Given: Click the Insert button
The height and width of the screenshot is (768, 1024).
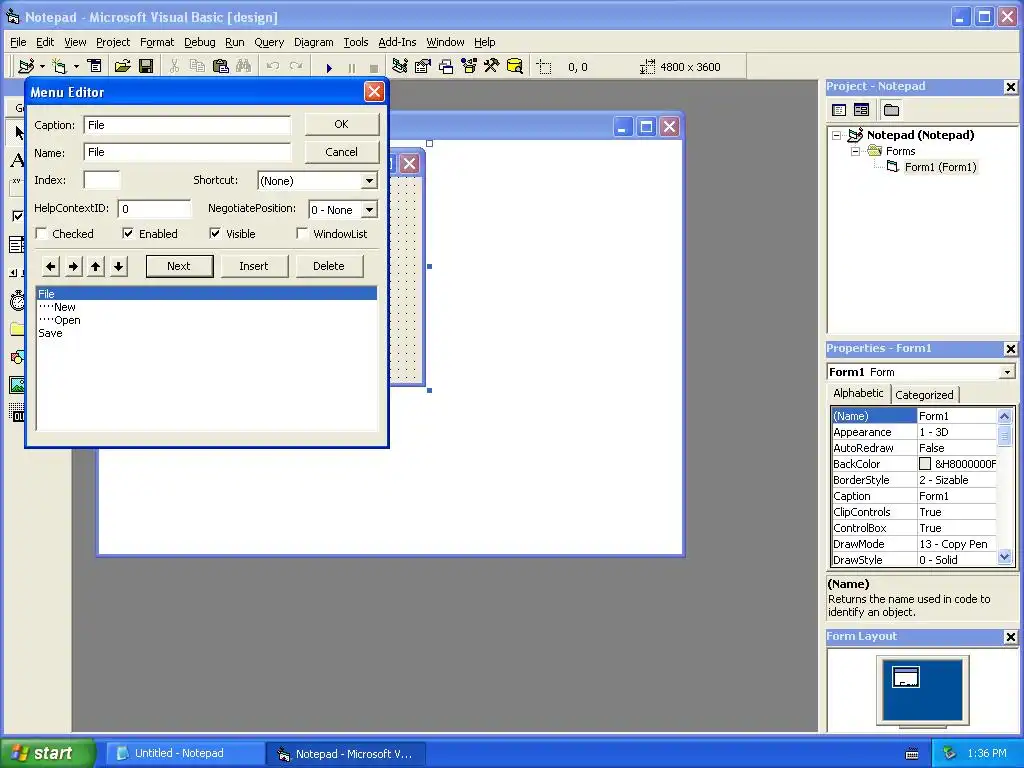Looking at the screenshot, I should pos(254,266).
